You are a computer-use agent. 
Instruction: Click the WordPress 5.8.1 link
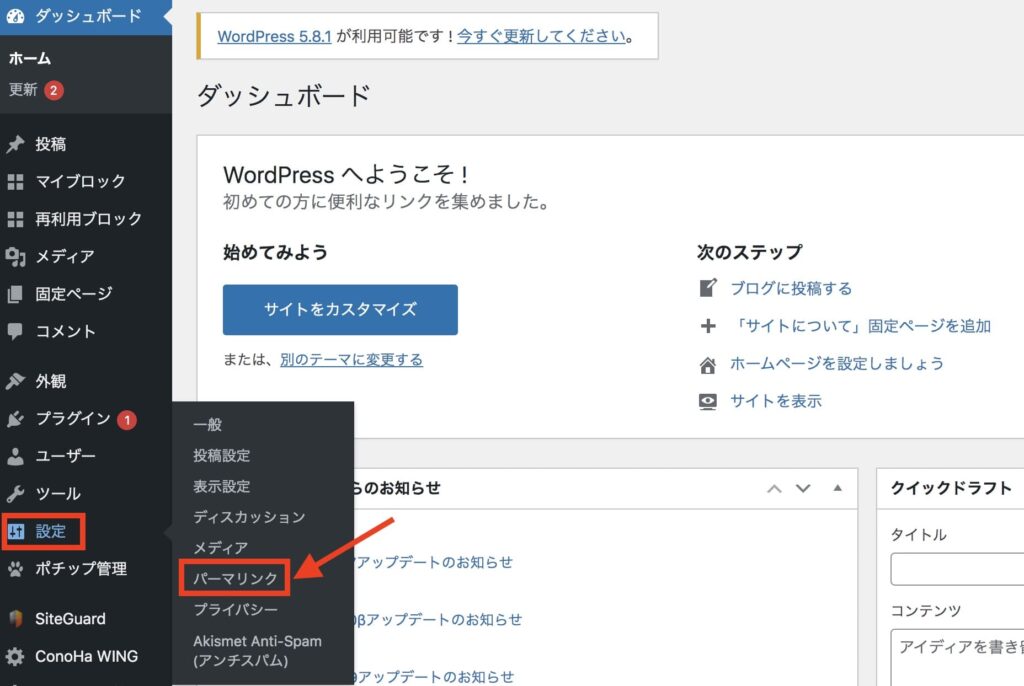tap(274, 37)
